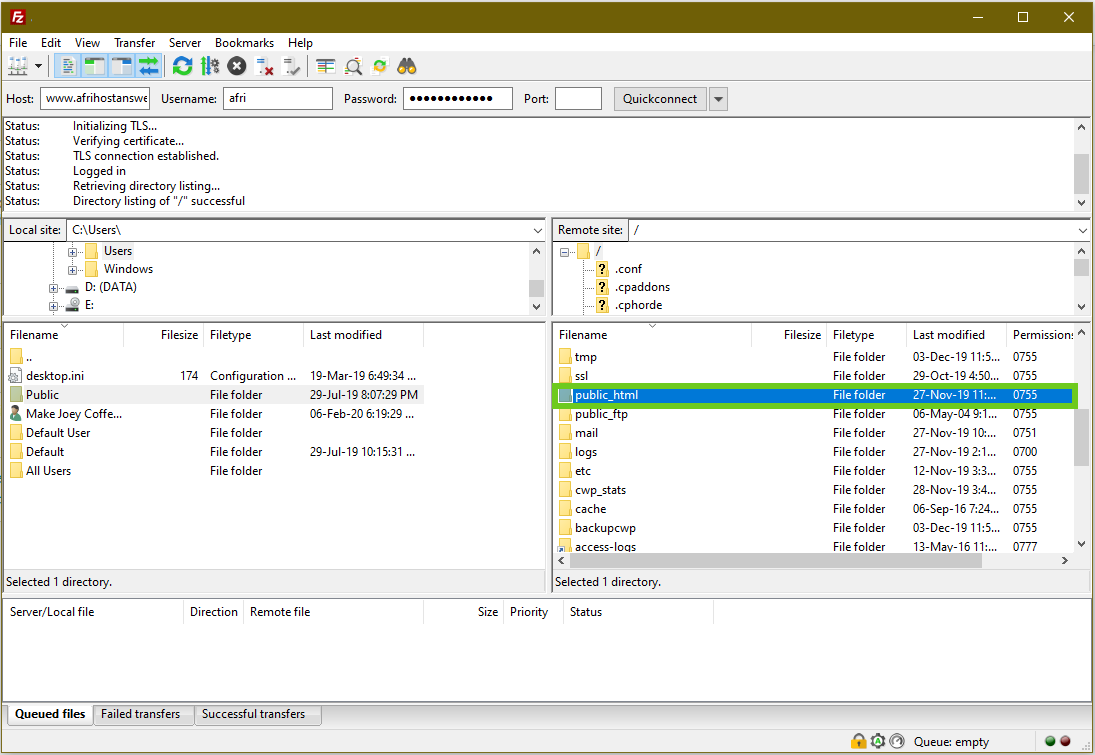Open the Quickconnect history dropdown arrow
The width and height of the screenshot is (1095, 755).
(x=718, y=99)
